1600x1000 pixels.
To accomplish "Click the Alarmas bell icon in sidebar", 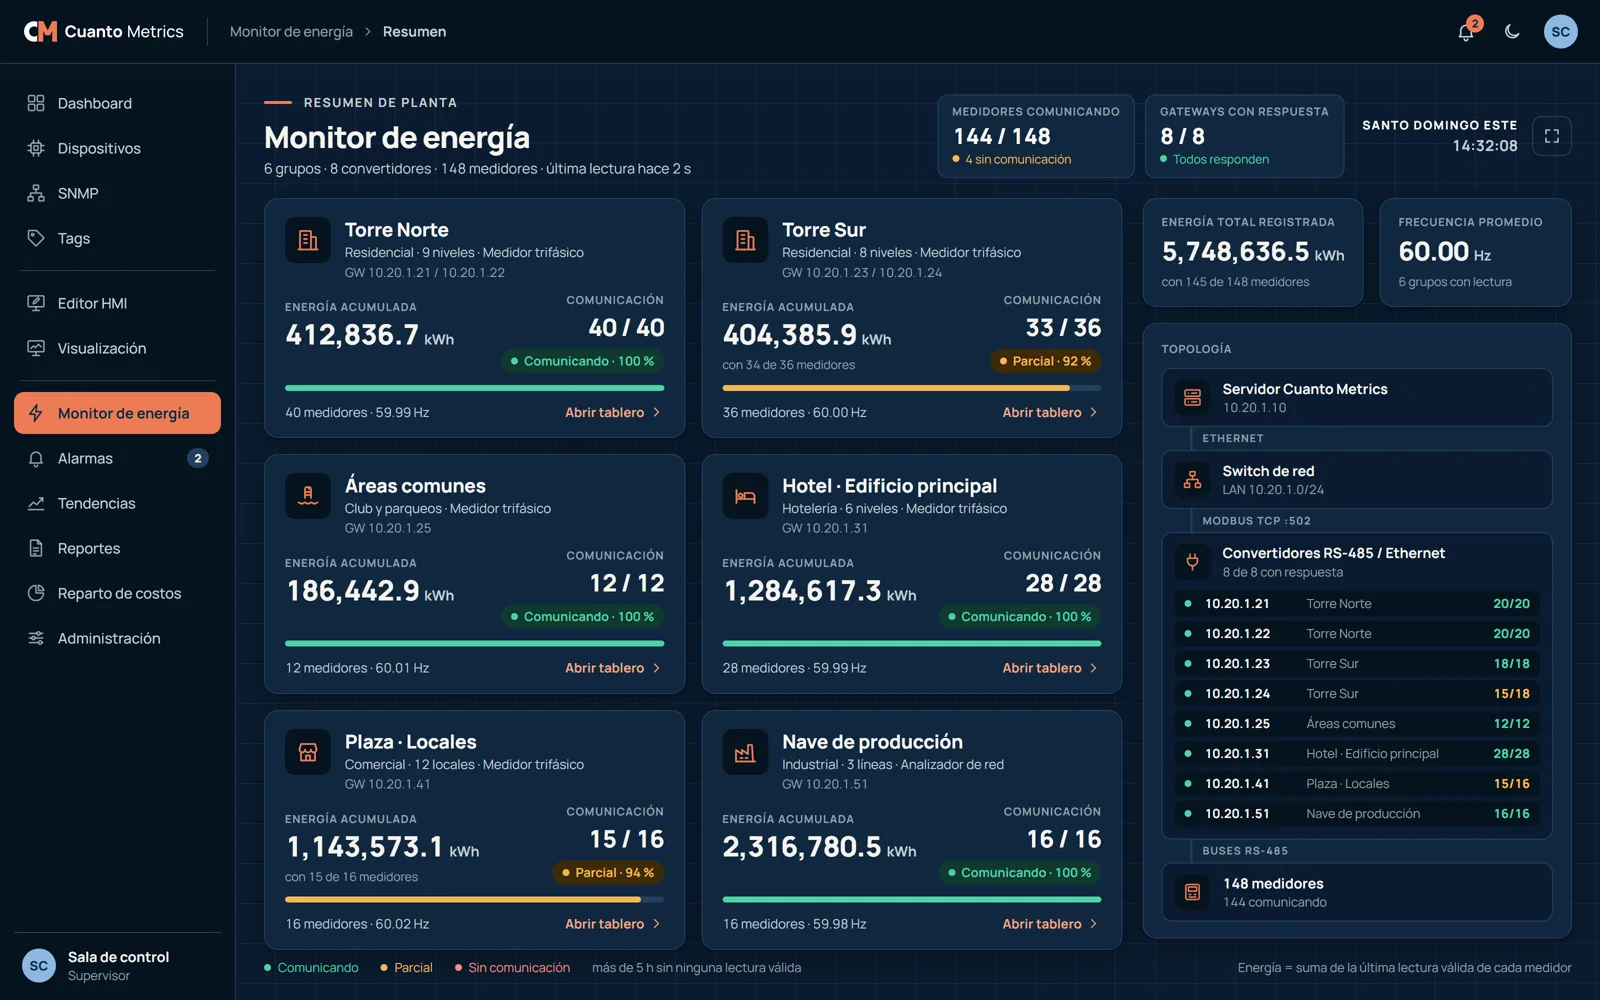I will point(36,458).
